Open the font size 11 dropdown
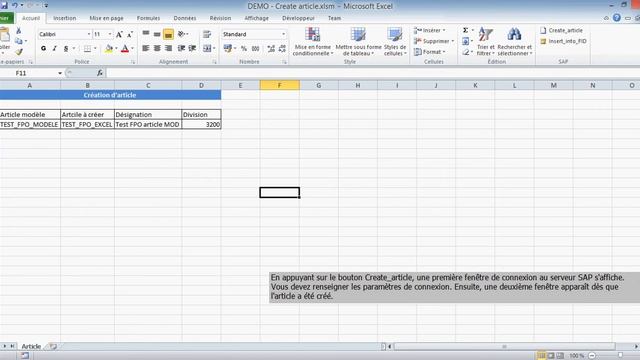This screenshot has height=360, width=640. (x=109, y=34)
